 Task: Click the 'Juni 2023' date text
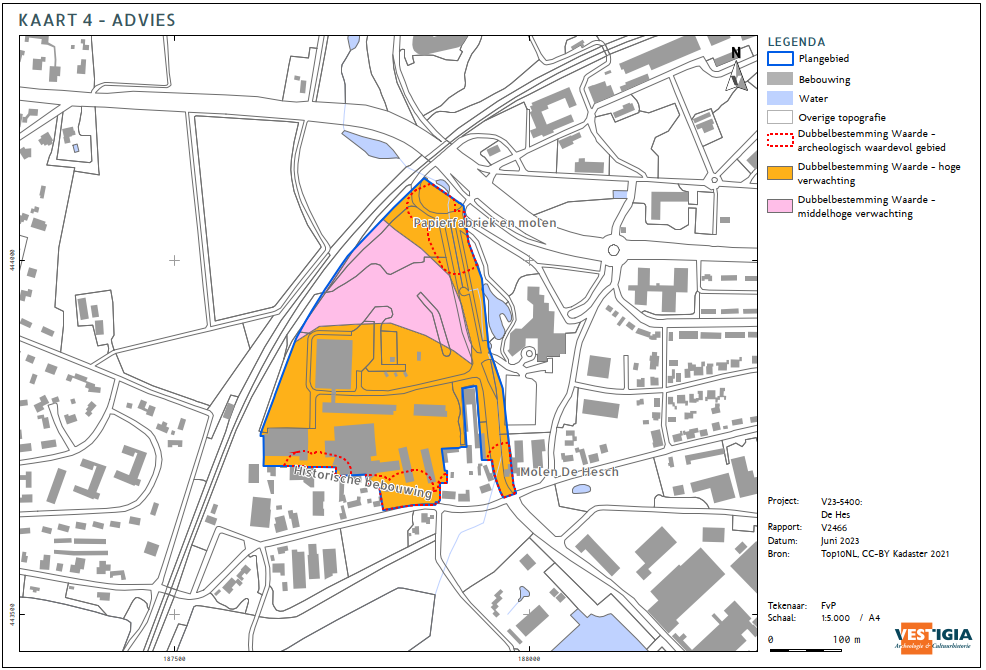[x=840, y=540]
